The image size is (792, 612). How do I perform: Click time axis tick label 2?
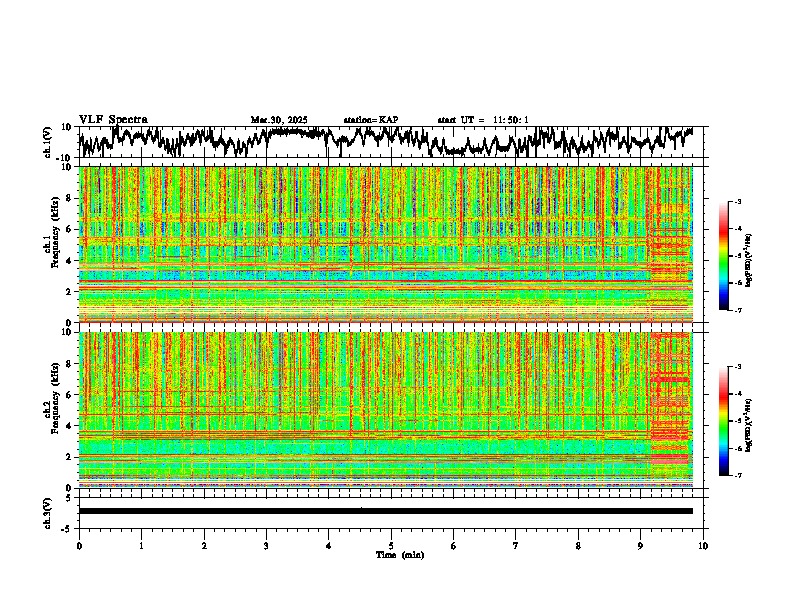click(204, 546)
